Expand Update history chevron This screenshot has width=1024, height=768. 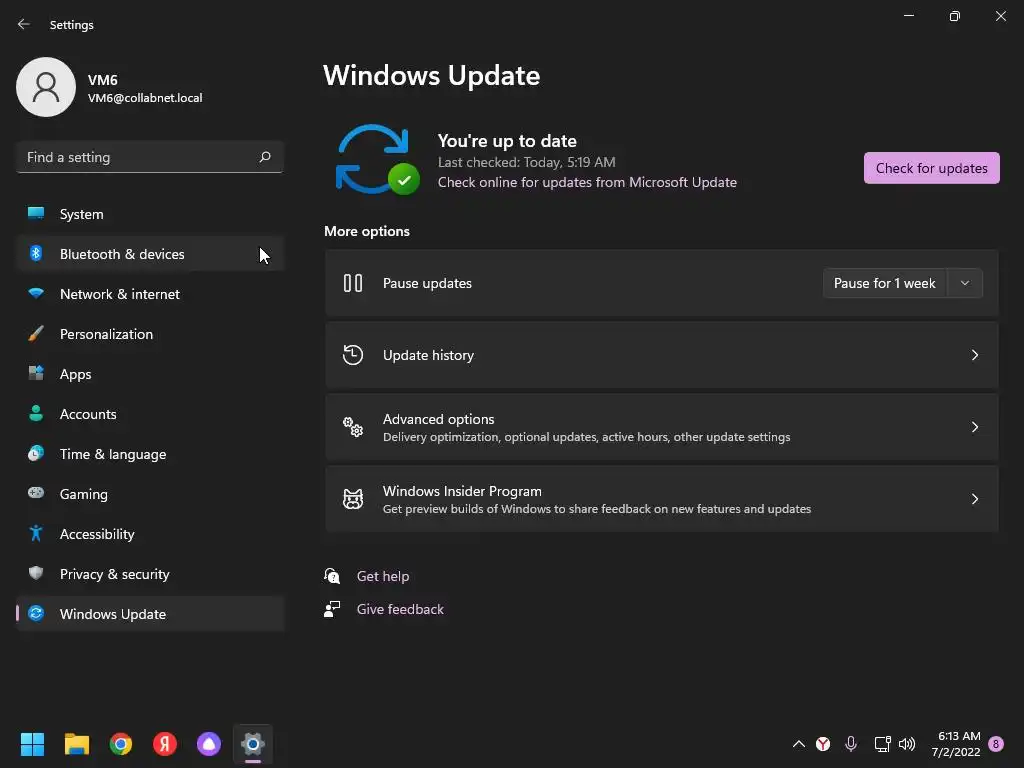click(x=974, y=355)
